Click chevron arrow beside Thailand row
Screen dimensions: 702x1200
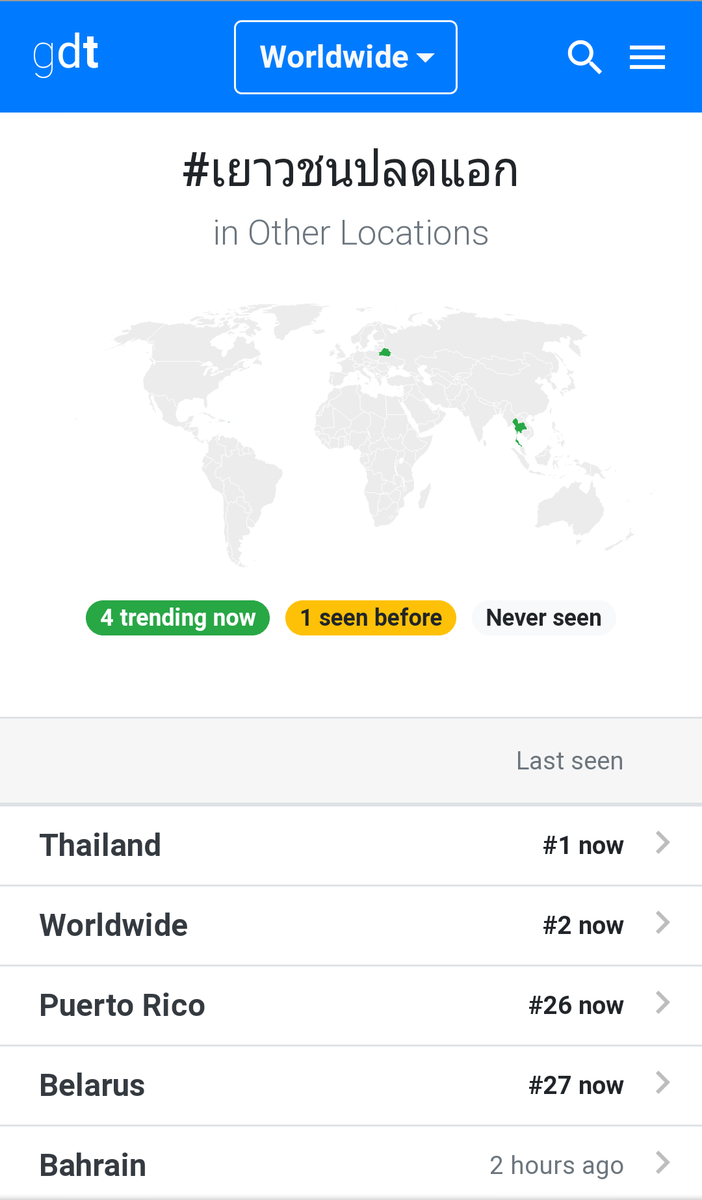tap(662, 844)
